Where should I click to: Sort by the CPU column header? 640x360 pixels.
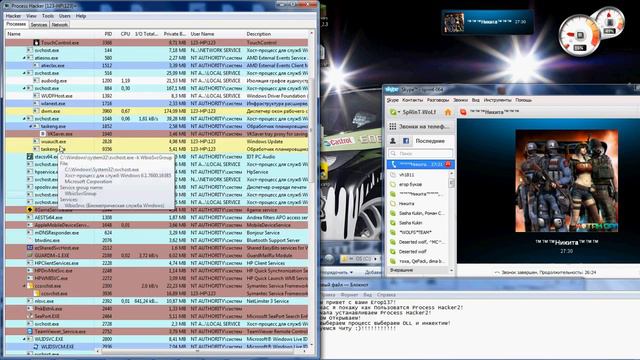point(125,34)
